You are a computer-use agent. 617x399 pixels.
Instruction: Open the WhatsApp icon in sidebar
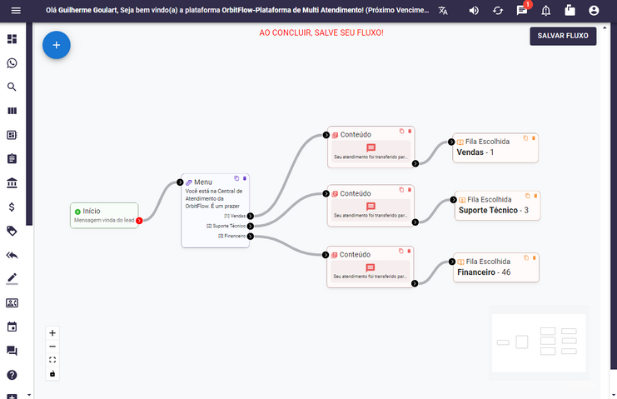(12, 63)
